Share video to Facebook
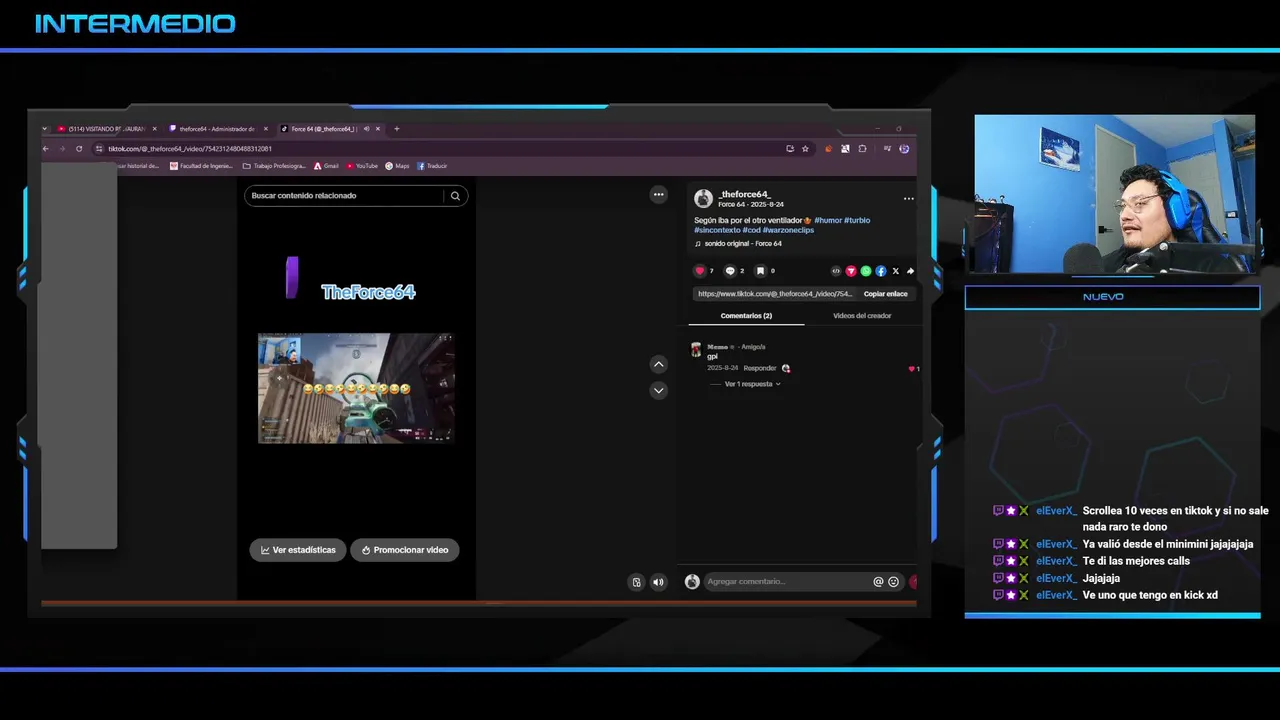Image resolution: width=1280 pixels, height=720 pixels. [x=881, y=271]
